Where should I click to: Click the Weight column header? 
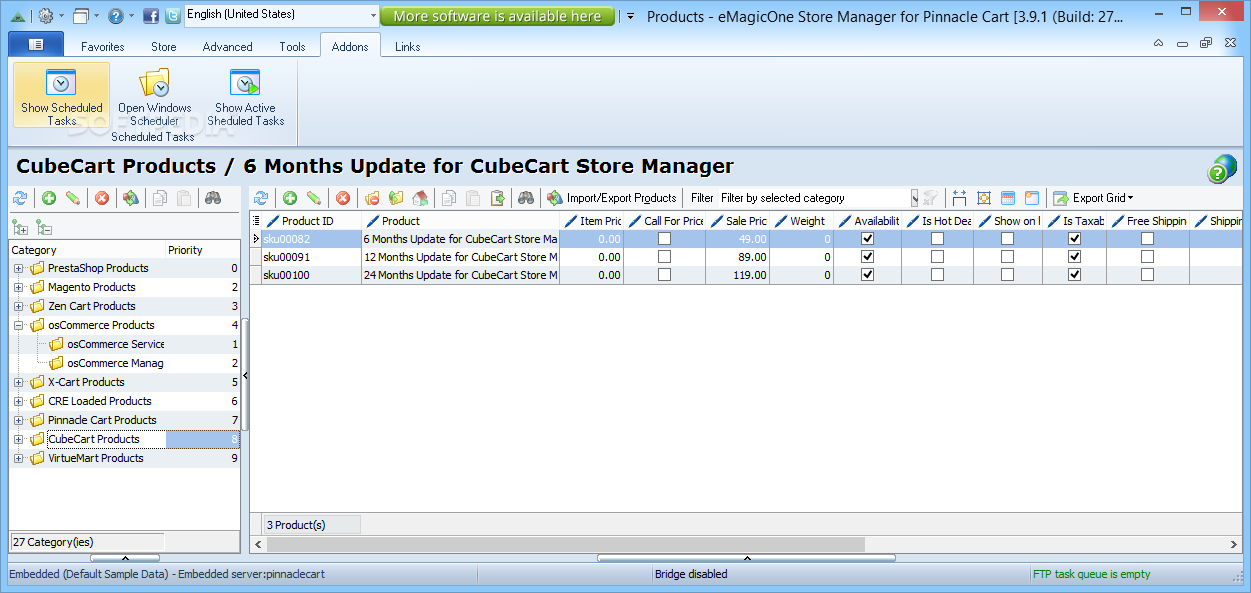coord(801,221)
